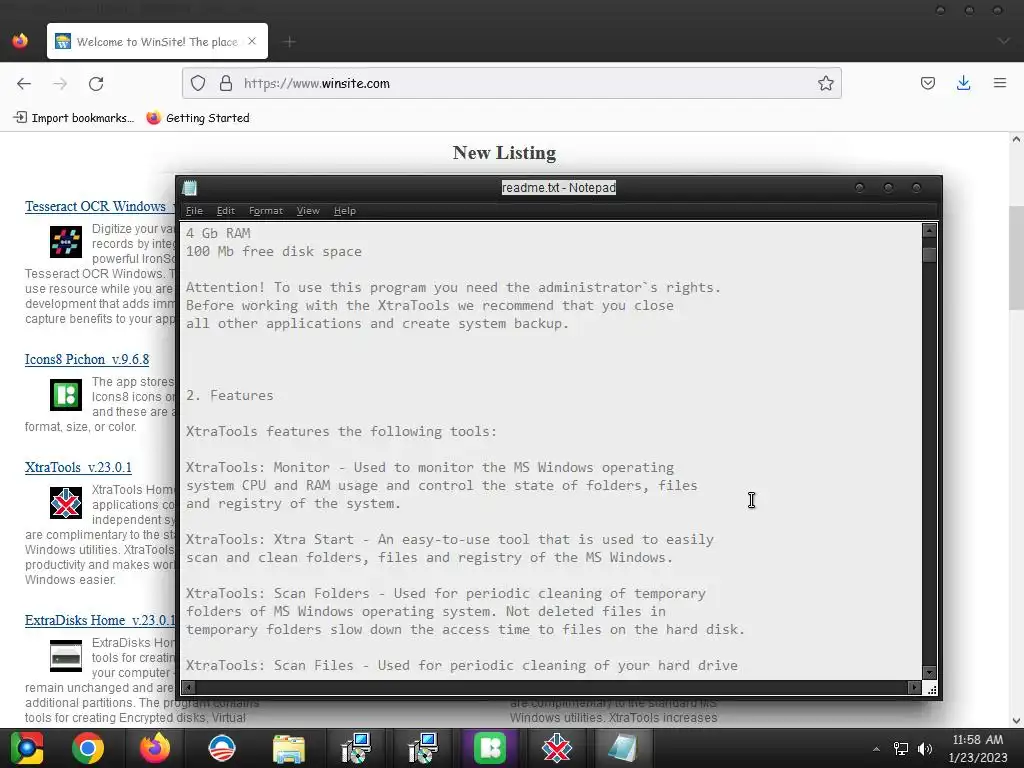
Task: Bookmark this page with the star
Action: click(825, 84)
